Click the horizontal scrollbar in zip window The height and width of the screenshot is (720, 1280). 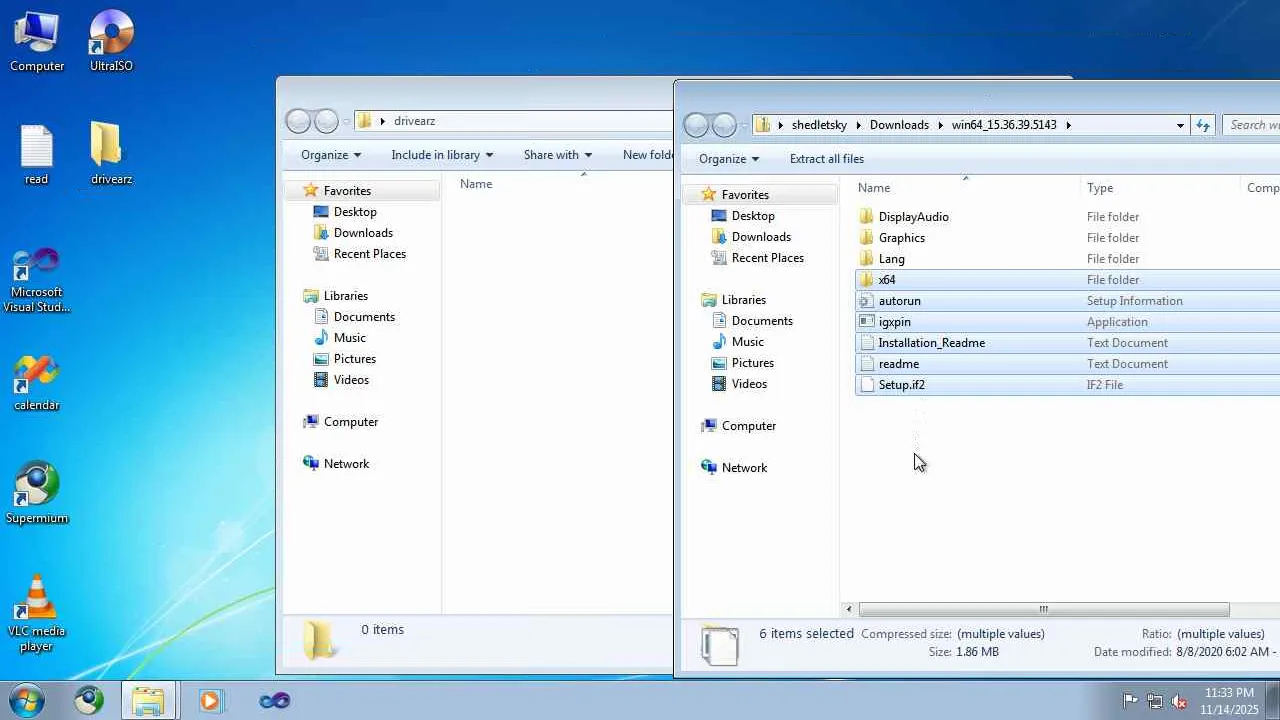tap(1043, 610)
